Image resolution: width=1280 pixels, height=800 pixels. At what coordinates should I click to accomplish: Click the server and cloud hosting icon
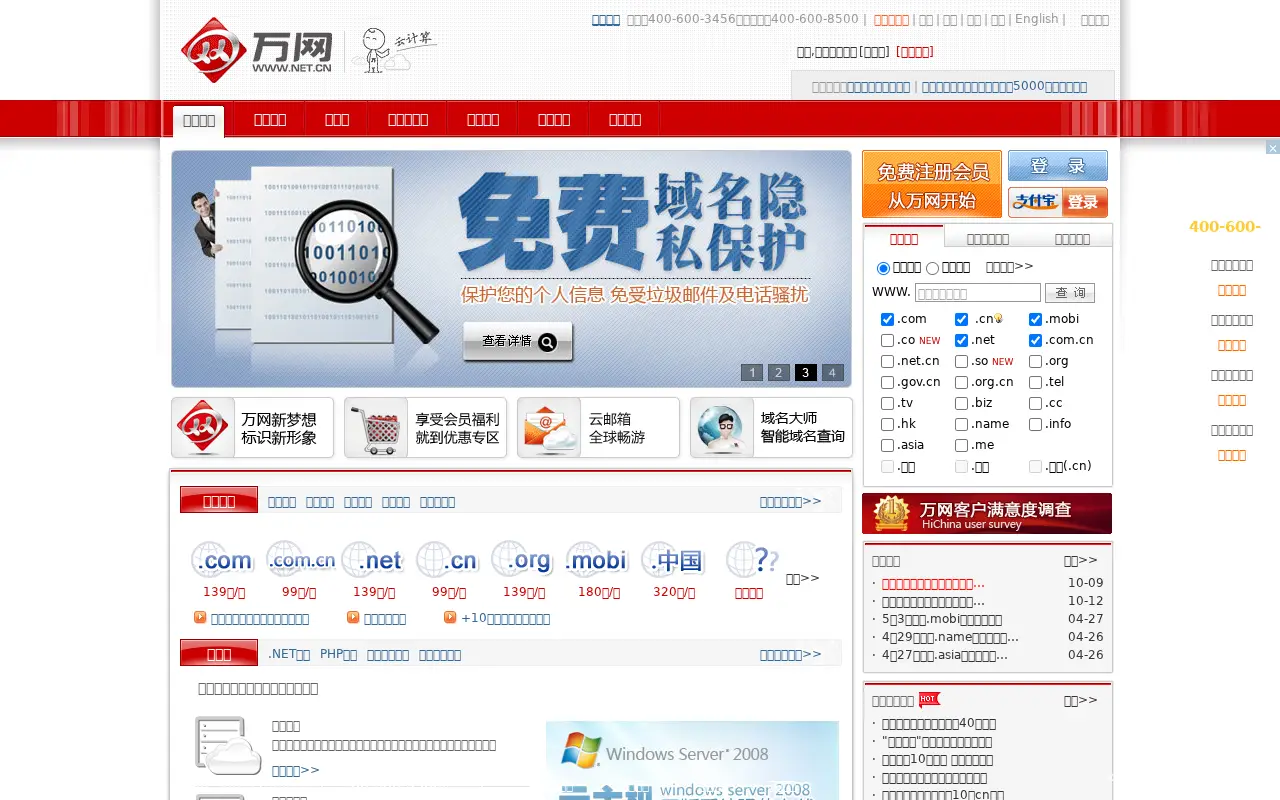click(x=228, y=746)
